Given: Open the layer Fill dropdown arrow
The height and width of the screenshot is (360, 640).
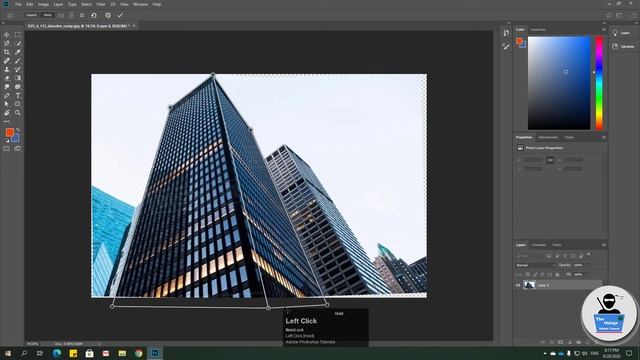Looking at the screenshot, I should point(588,275).
